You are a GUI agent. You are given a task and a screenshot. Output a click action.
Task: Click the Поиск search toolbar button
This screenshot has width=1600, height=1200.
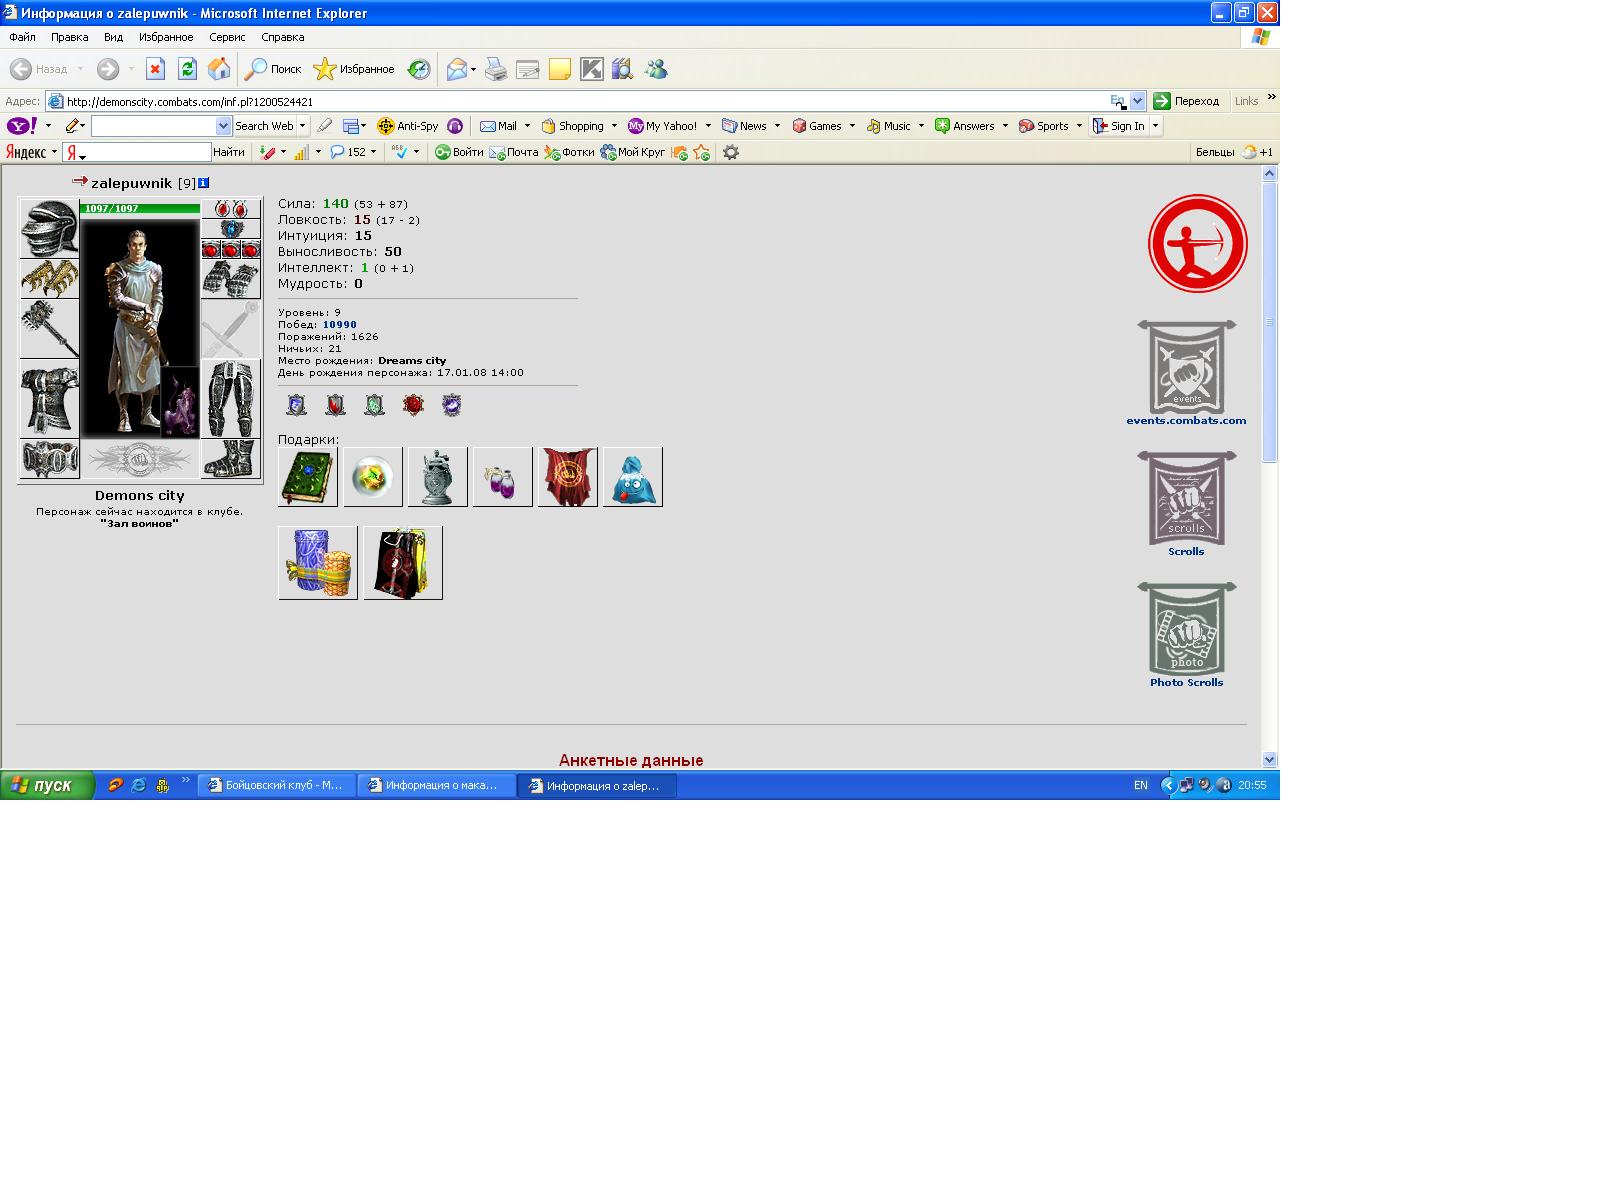274,69
